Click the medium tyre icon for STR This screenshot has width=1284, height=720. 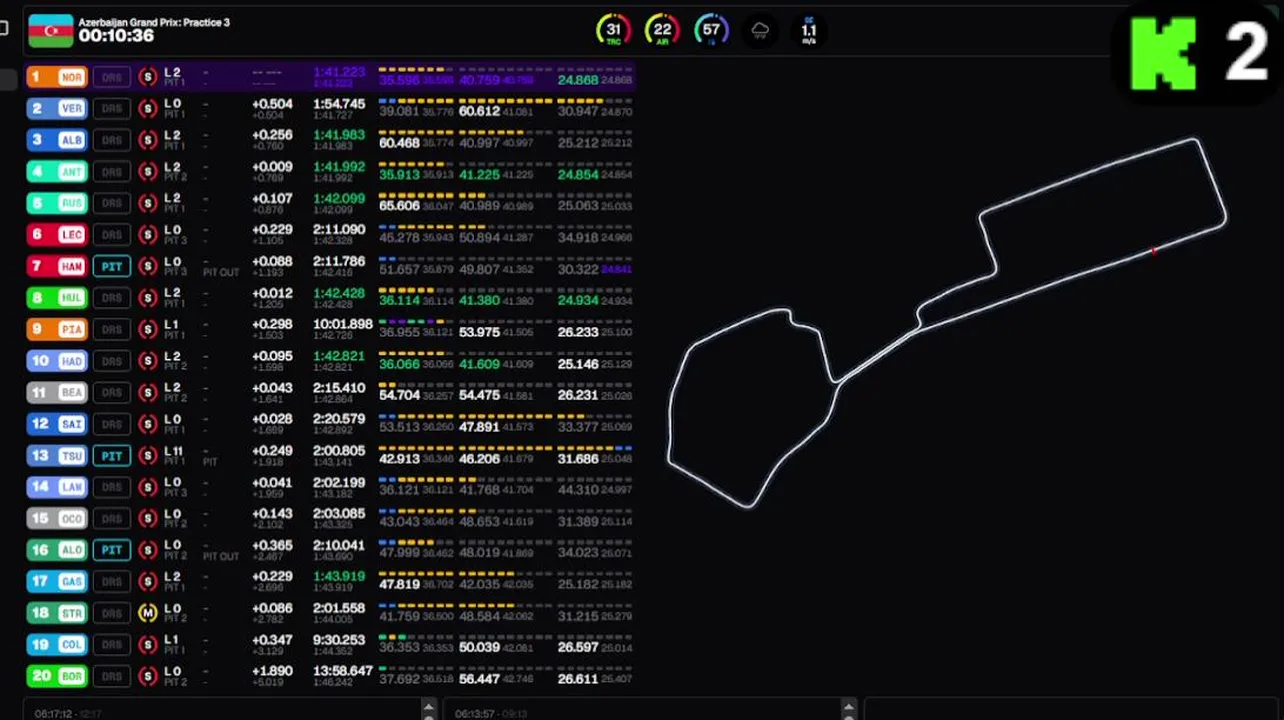[148, 613]
